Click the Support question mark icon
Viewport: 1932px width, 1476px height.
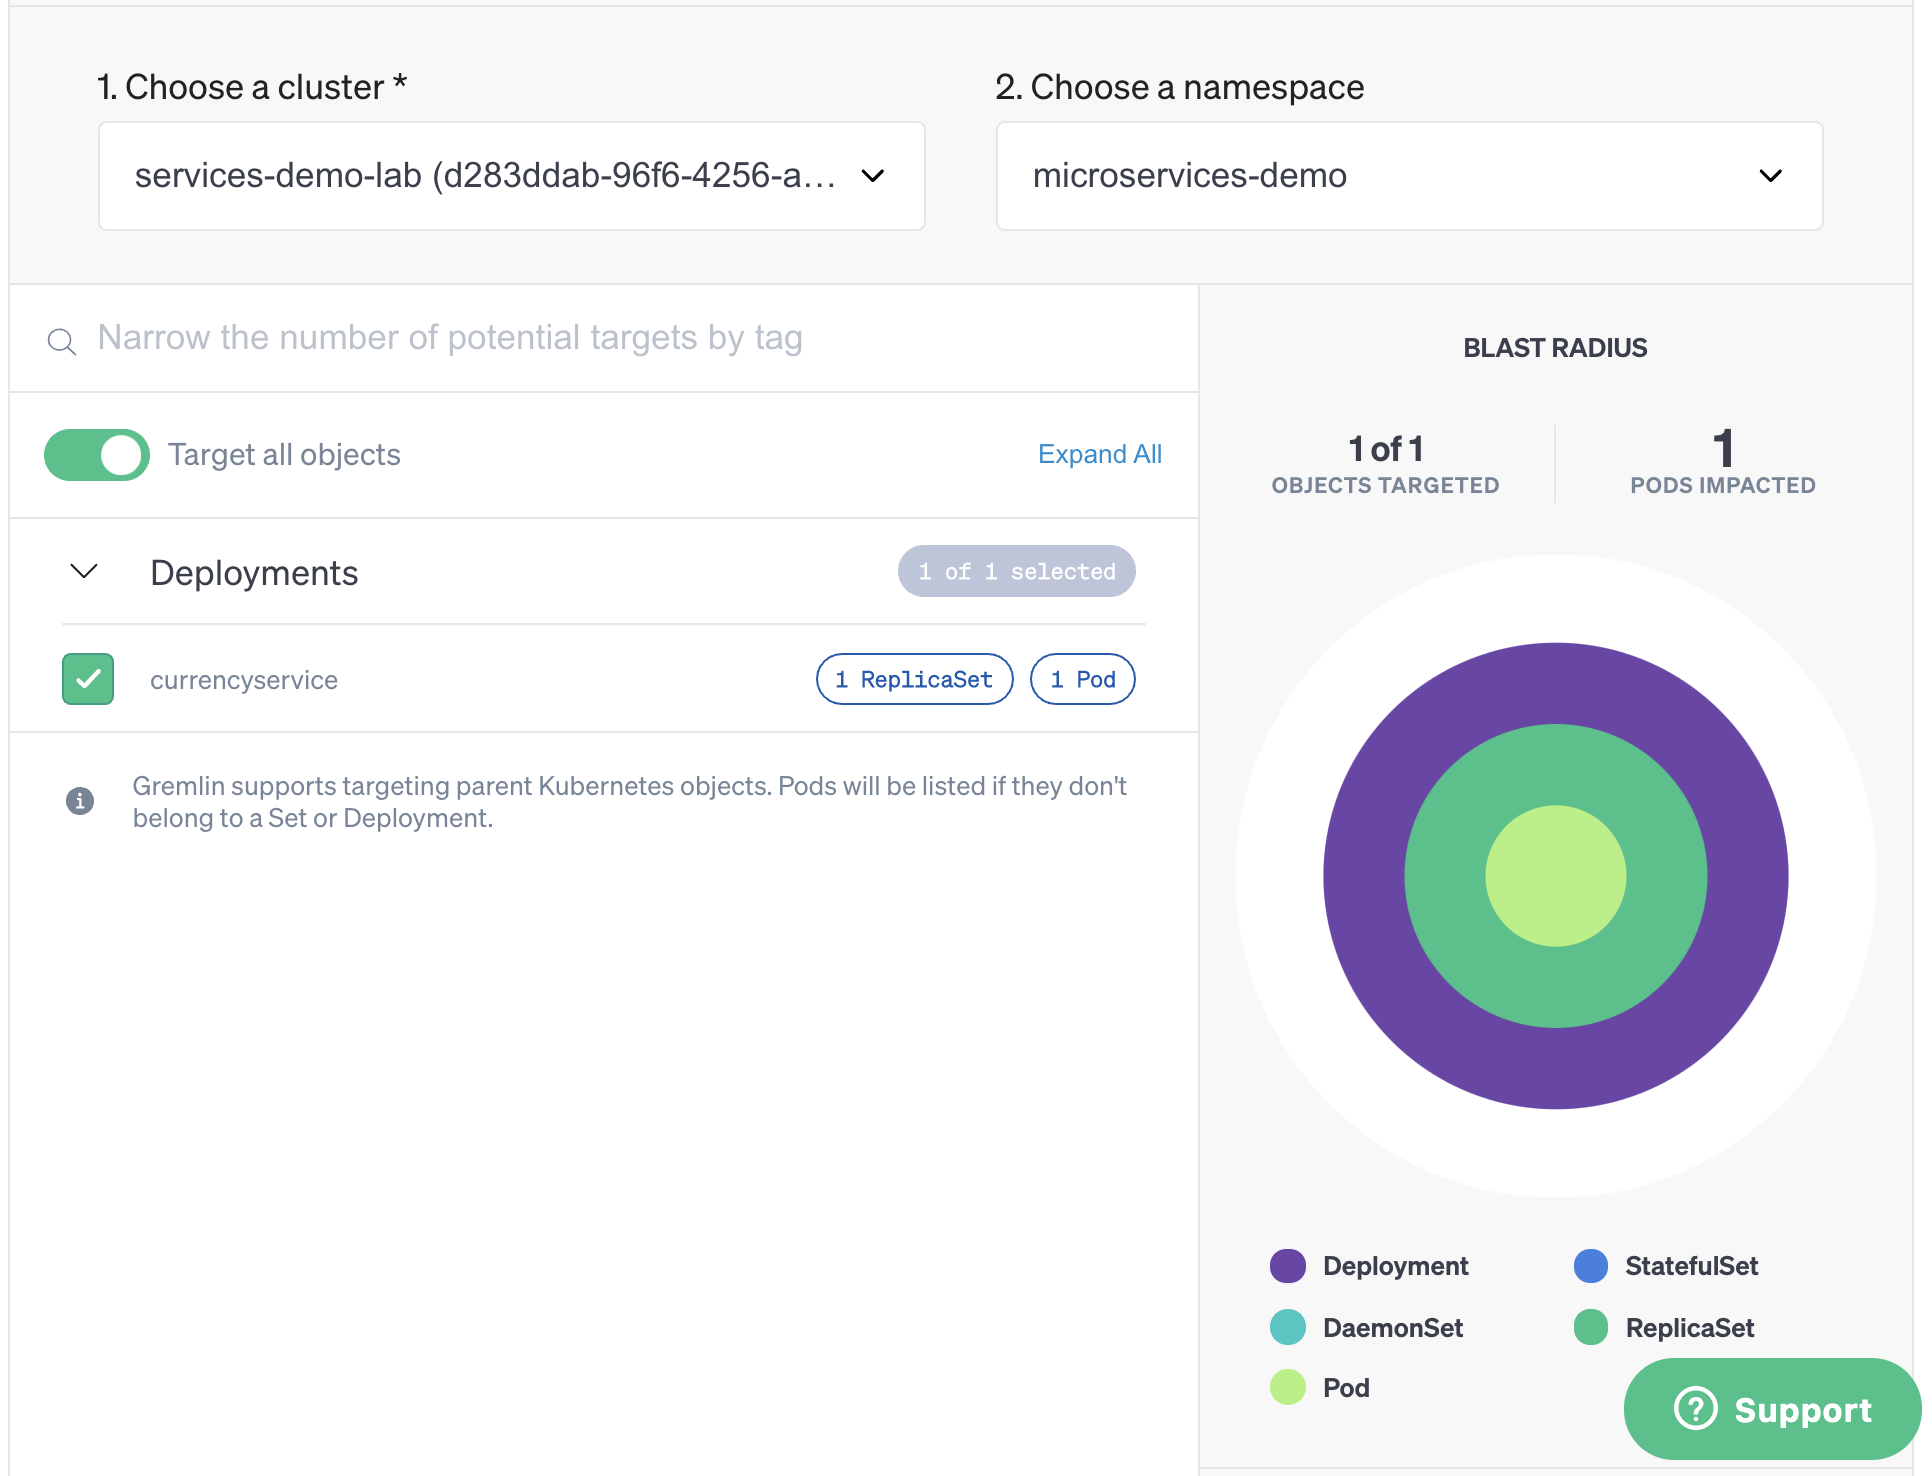point(1694,1410)
